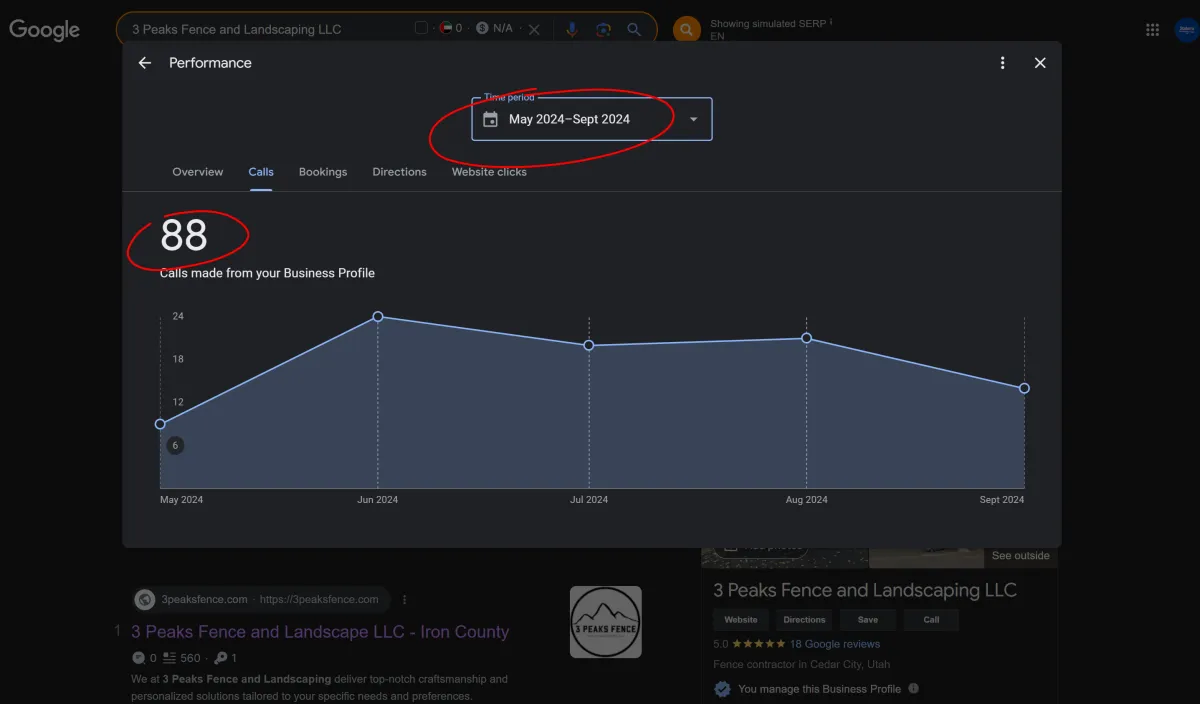Click the orange search extension button
1200x704 pixels.
(x=686, y=30)
